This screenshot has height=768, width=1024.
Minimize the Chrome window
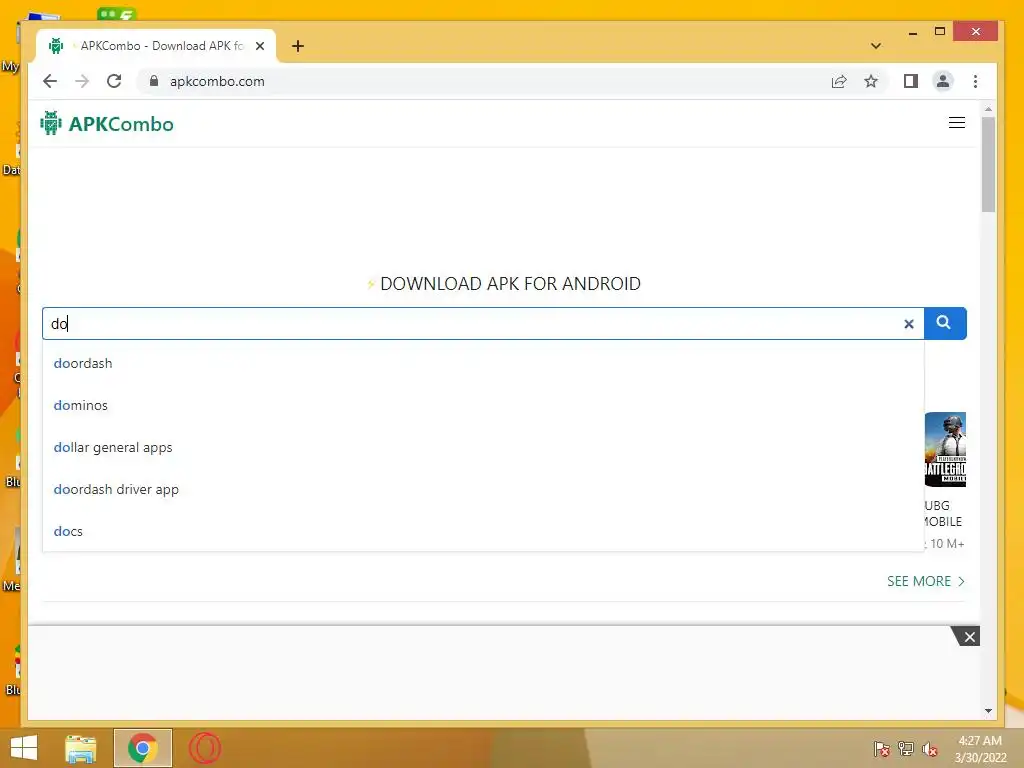tap(912, 32)
